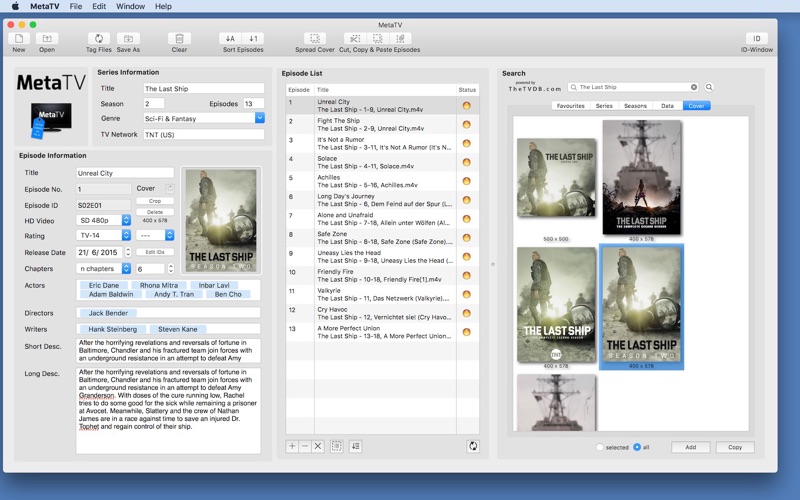Switch to the Seasons tab
The width and height of the screenshot is (800, 500).
[x=635, y=105]
